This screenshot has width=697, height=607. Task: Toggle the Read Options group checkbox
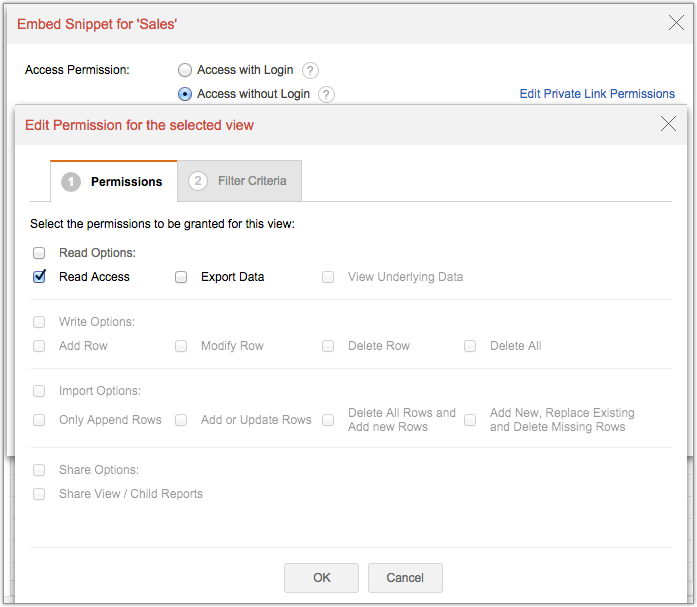click(39, 253)
